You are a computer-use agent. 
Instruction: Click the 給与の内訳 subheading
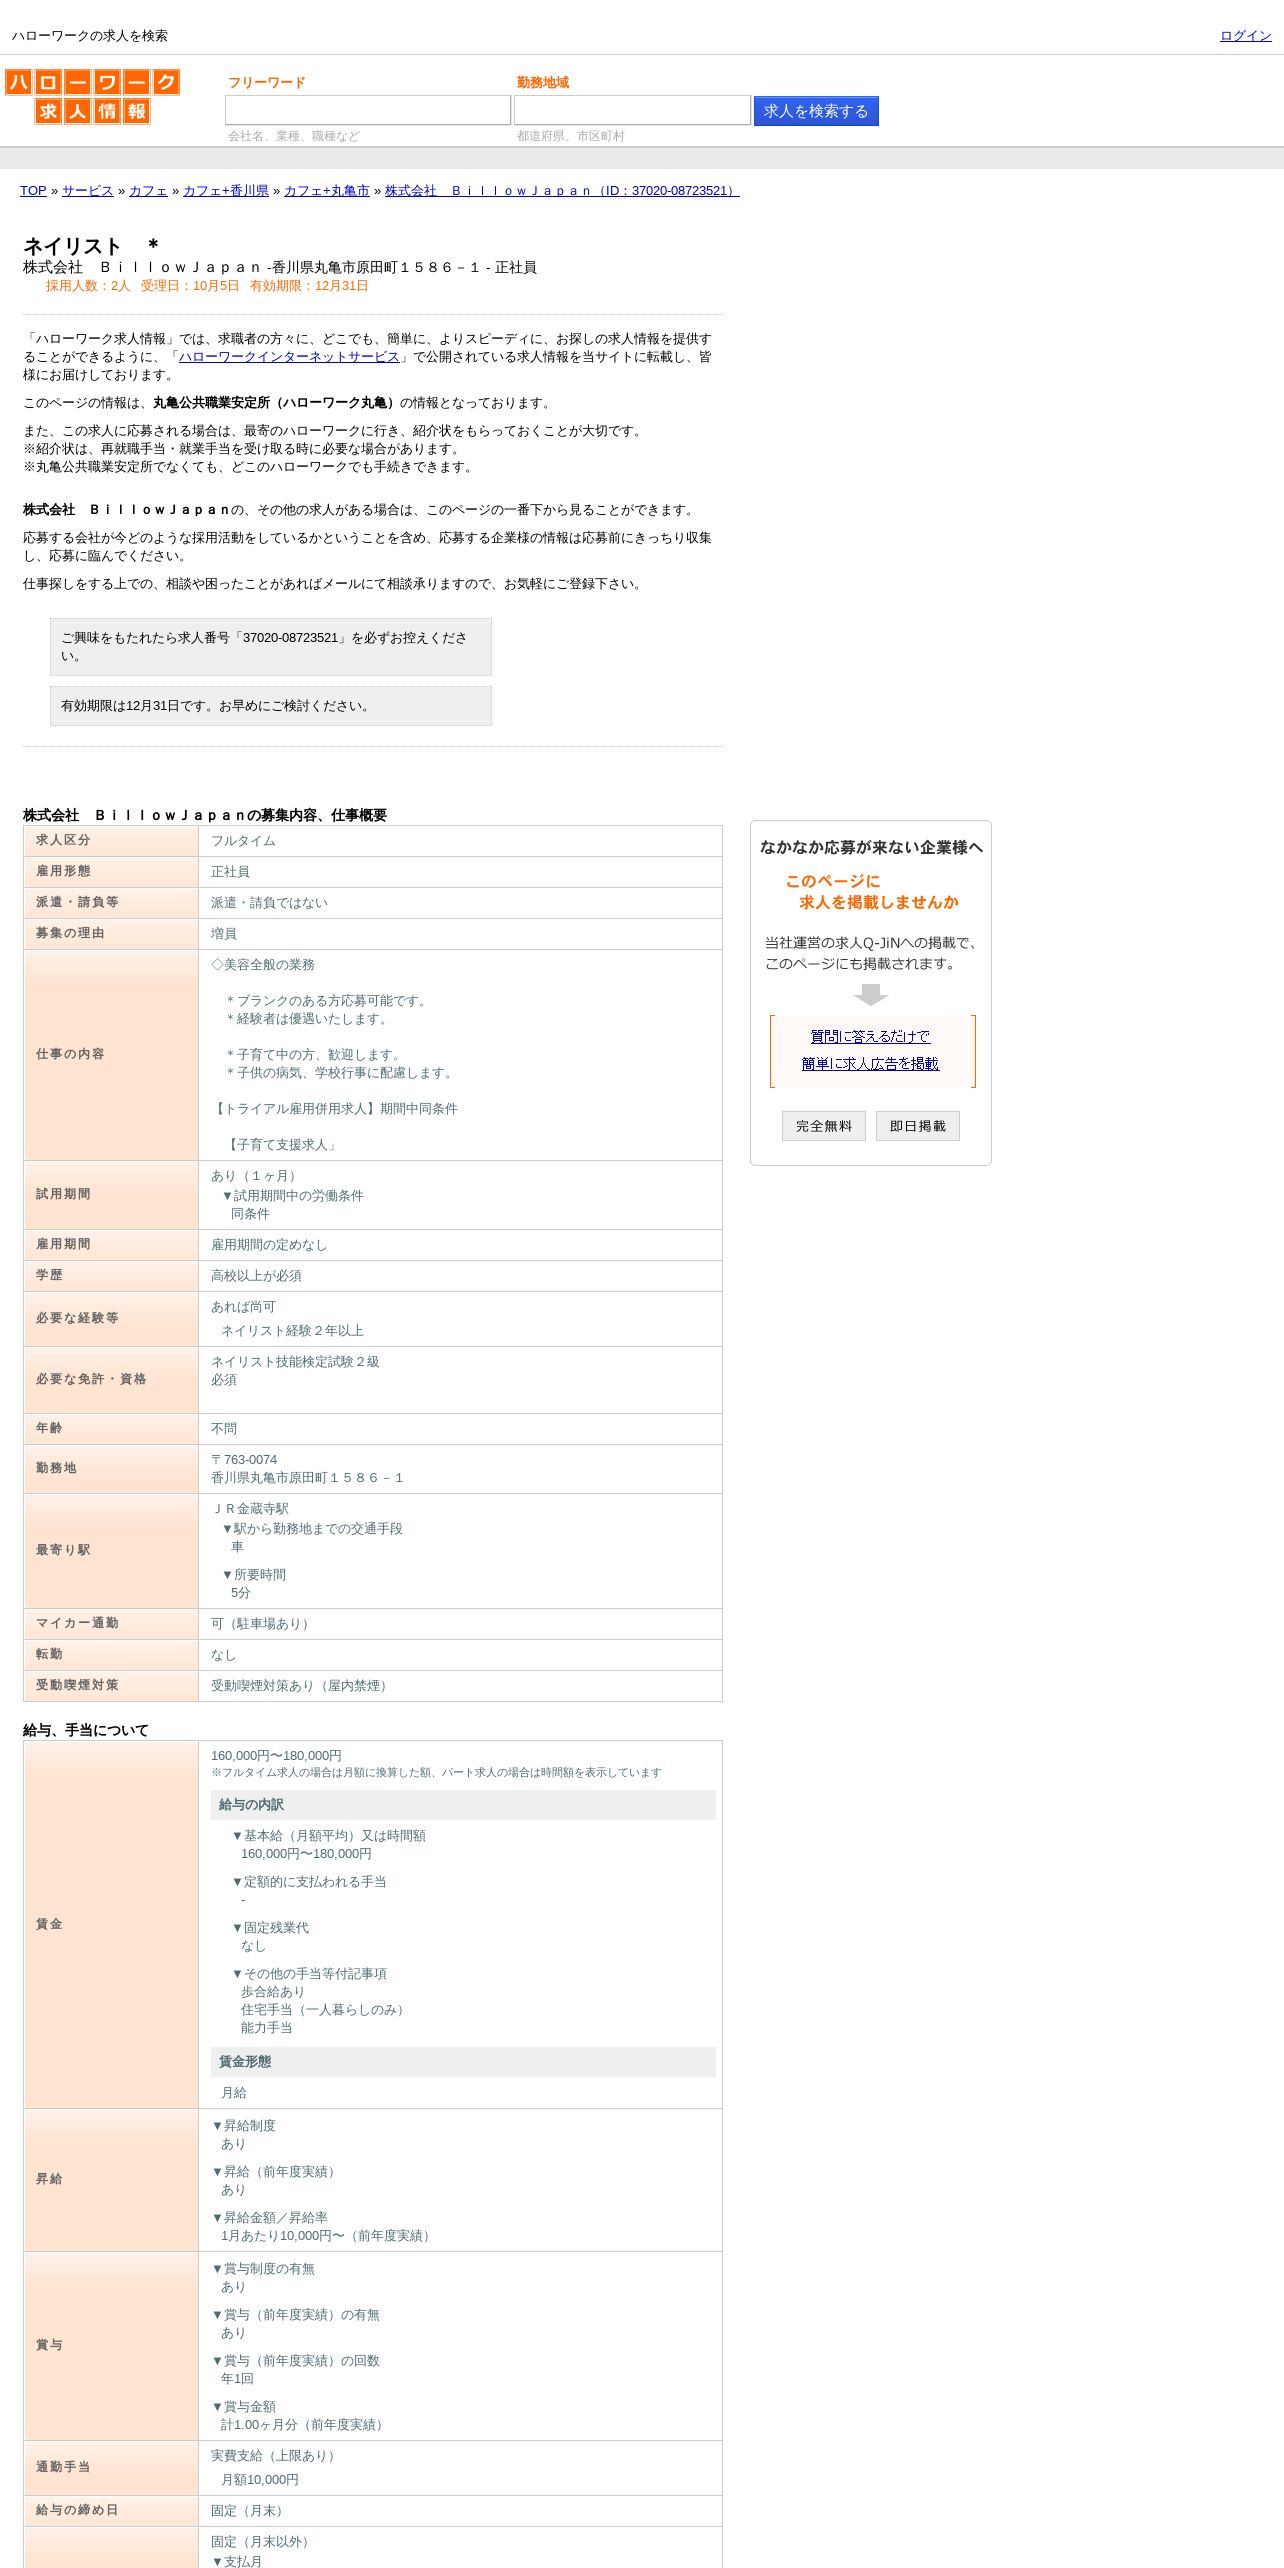tap(463, 1805)
